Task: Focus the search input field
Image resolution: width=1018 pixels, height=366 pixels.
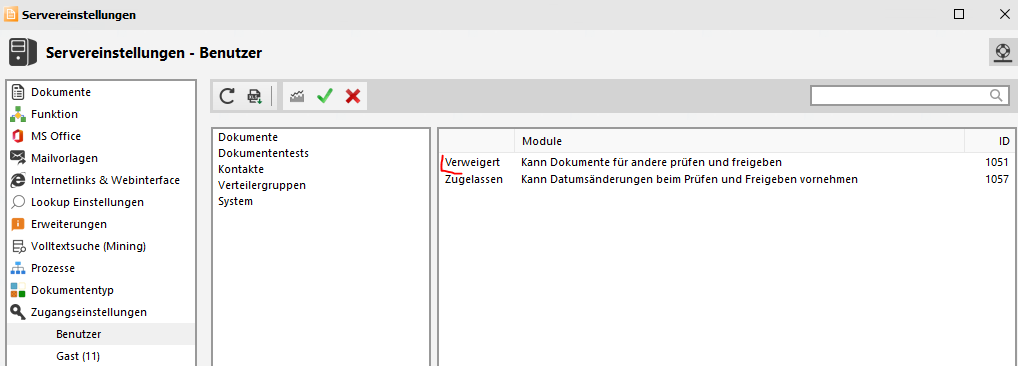Action: [899, 95]
